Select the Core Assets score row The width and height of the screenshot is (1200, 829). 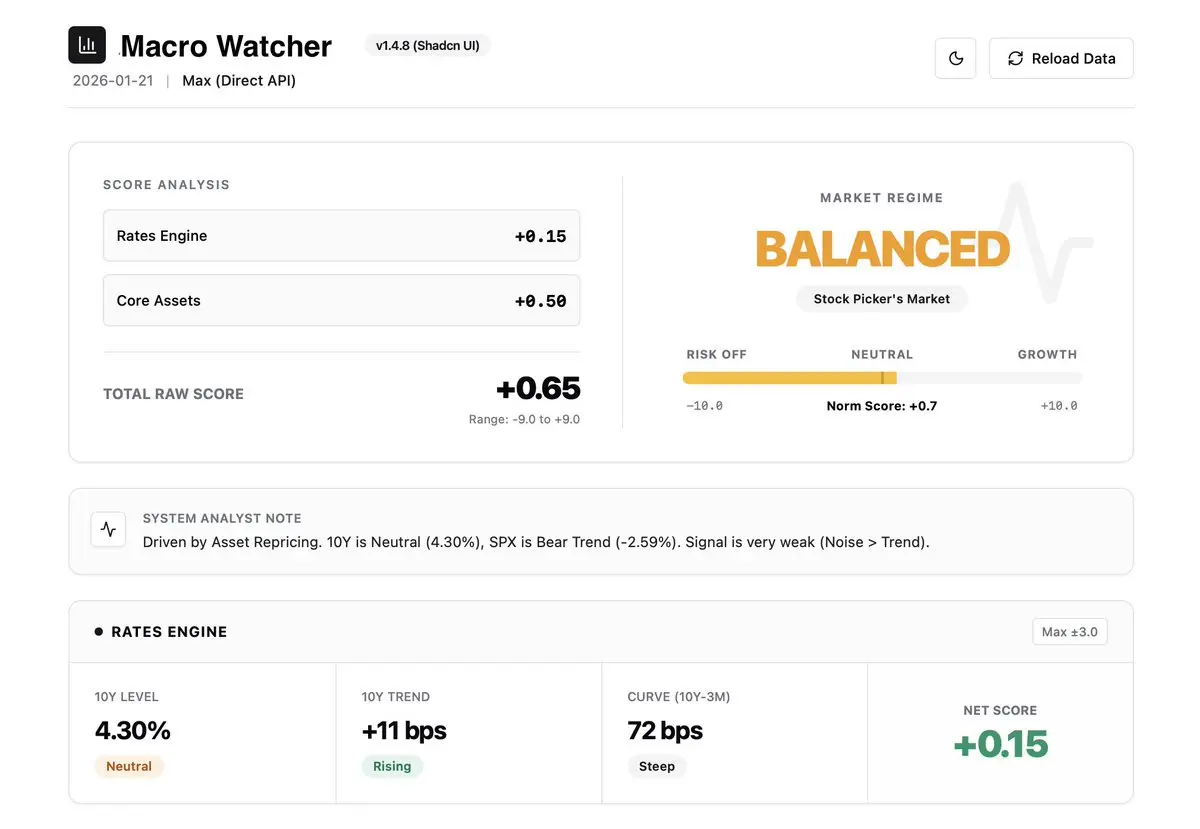(341, 300)
